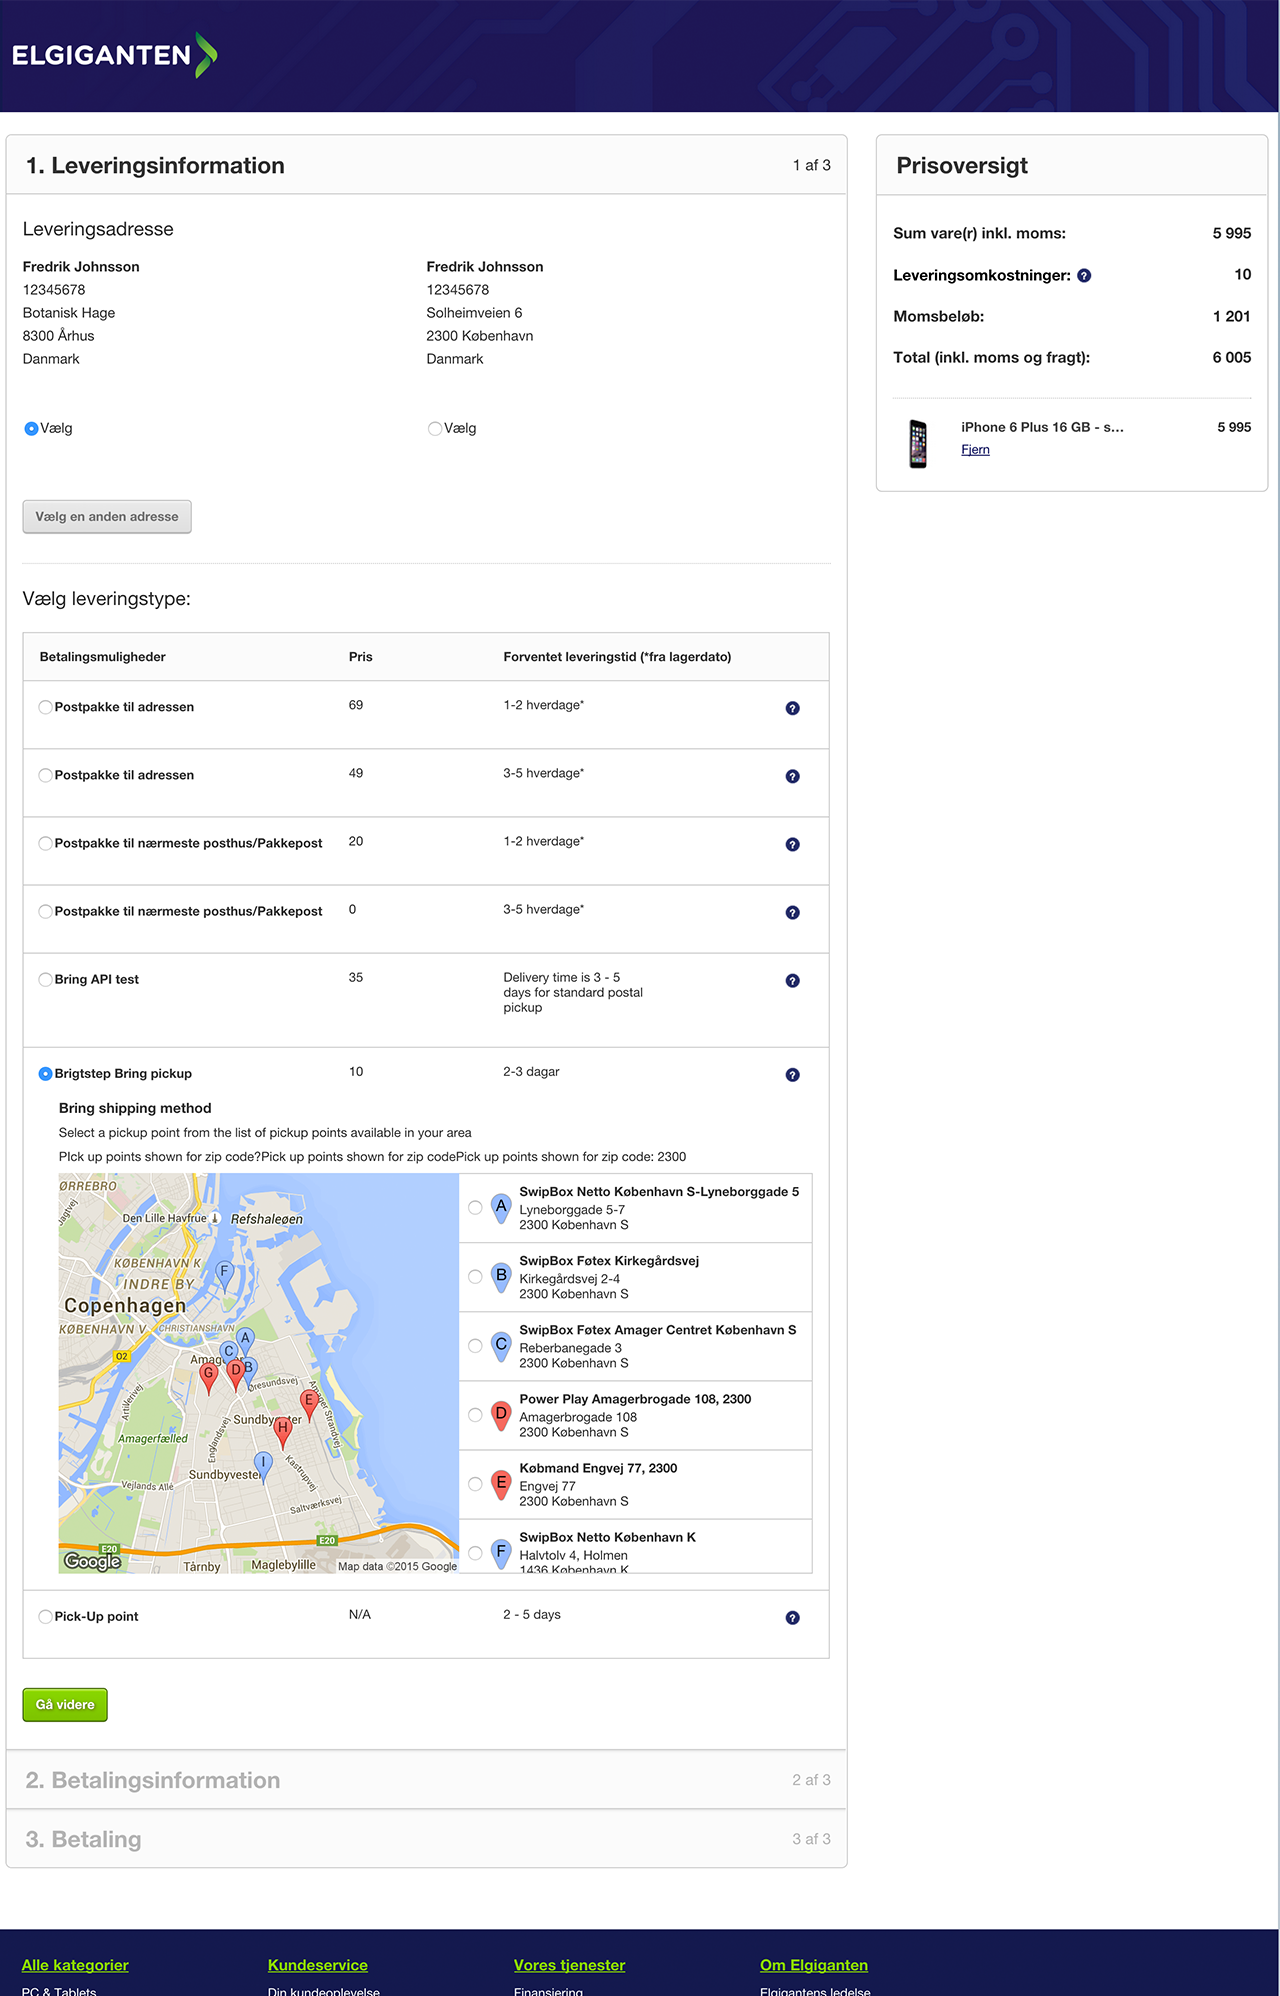1280x1996 pixels.
Task: Select Vælg for the København address
Action: (435, 429)
